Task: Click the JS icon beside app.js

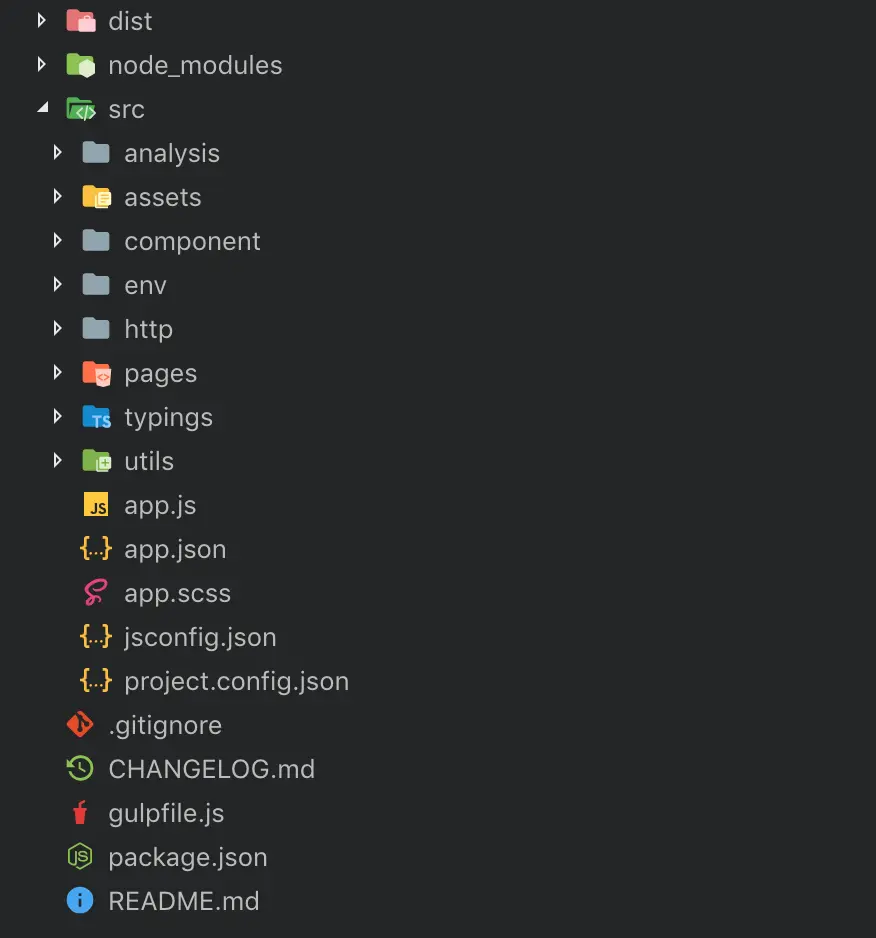Action: [x=96, y=505]
